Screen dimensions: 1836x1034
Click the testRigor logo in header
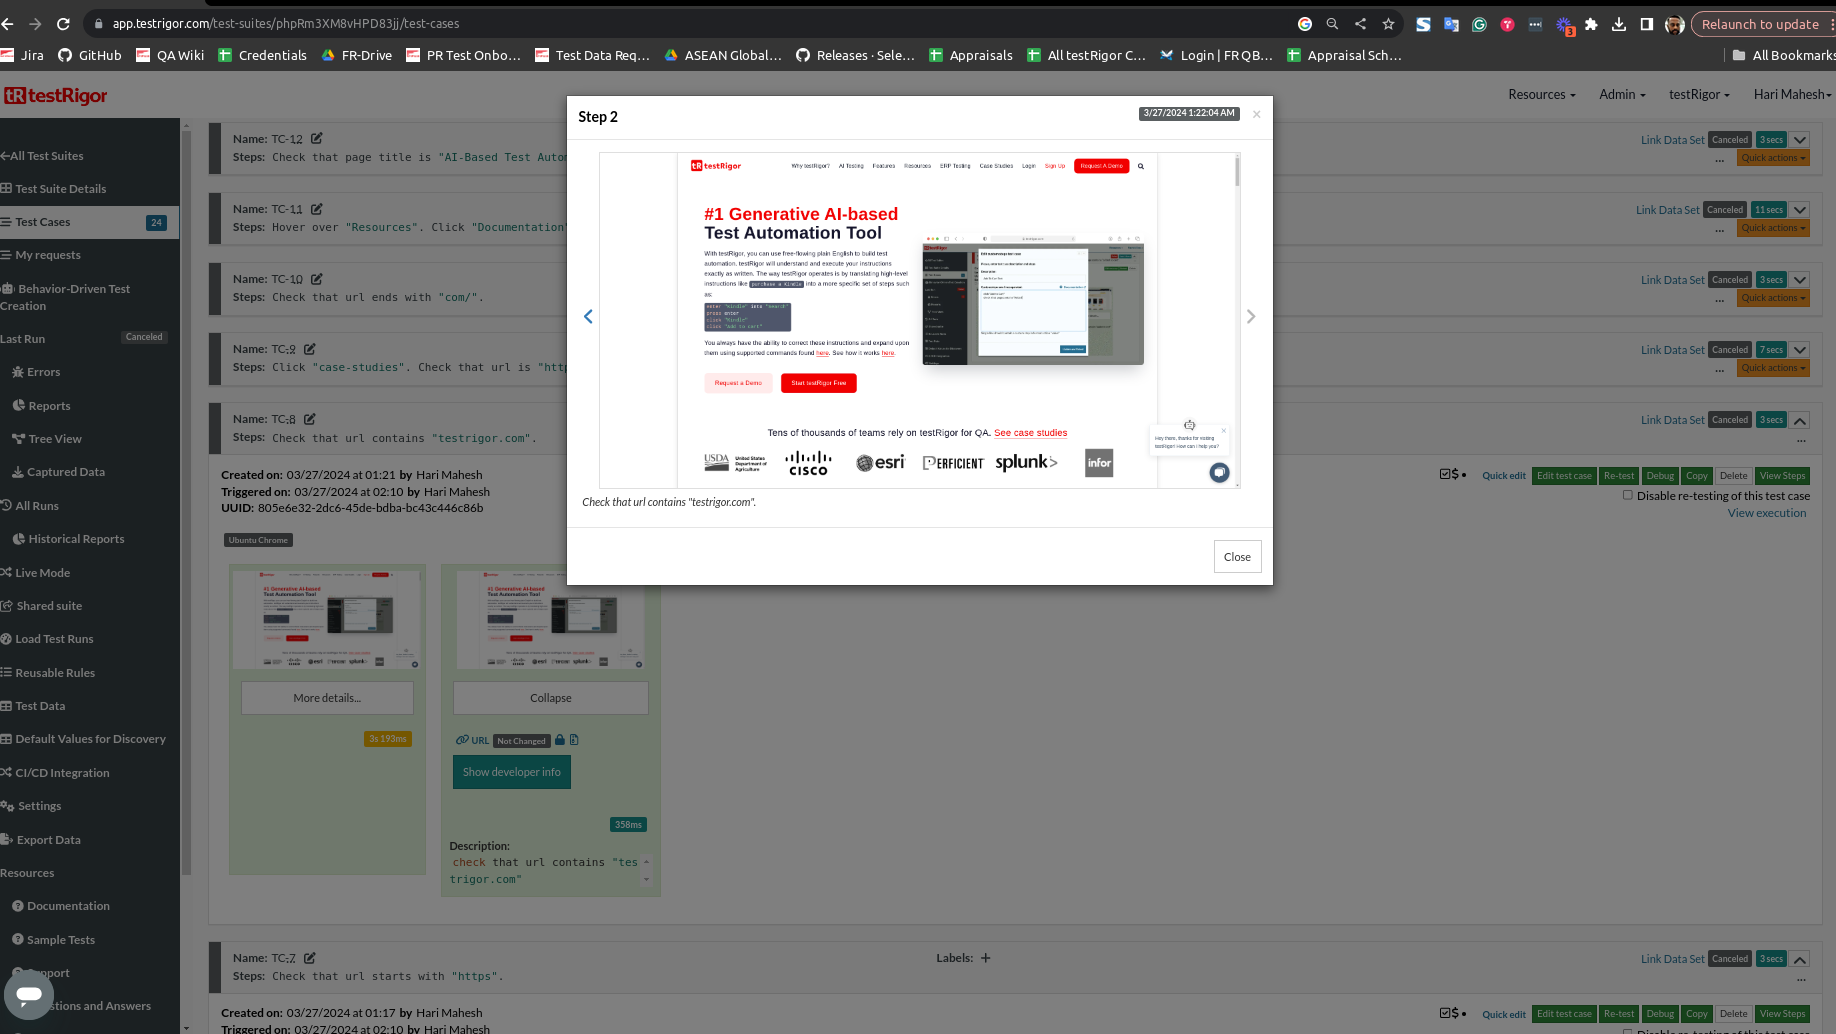click(56, 96)
